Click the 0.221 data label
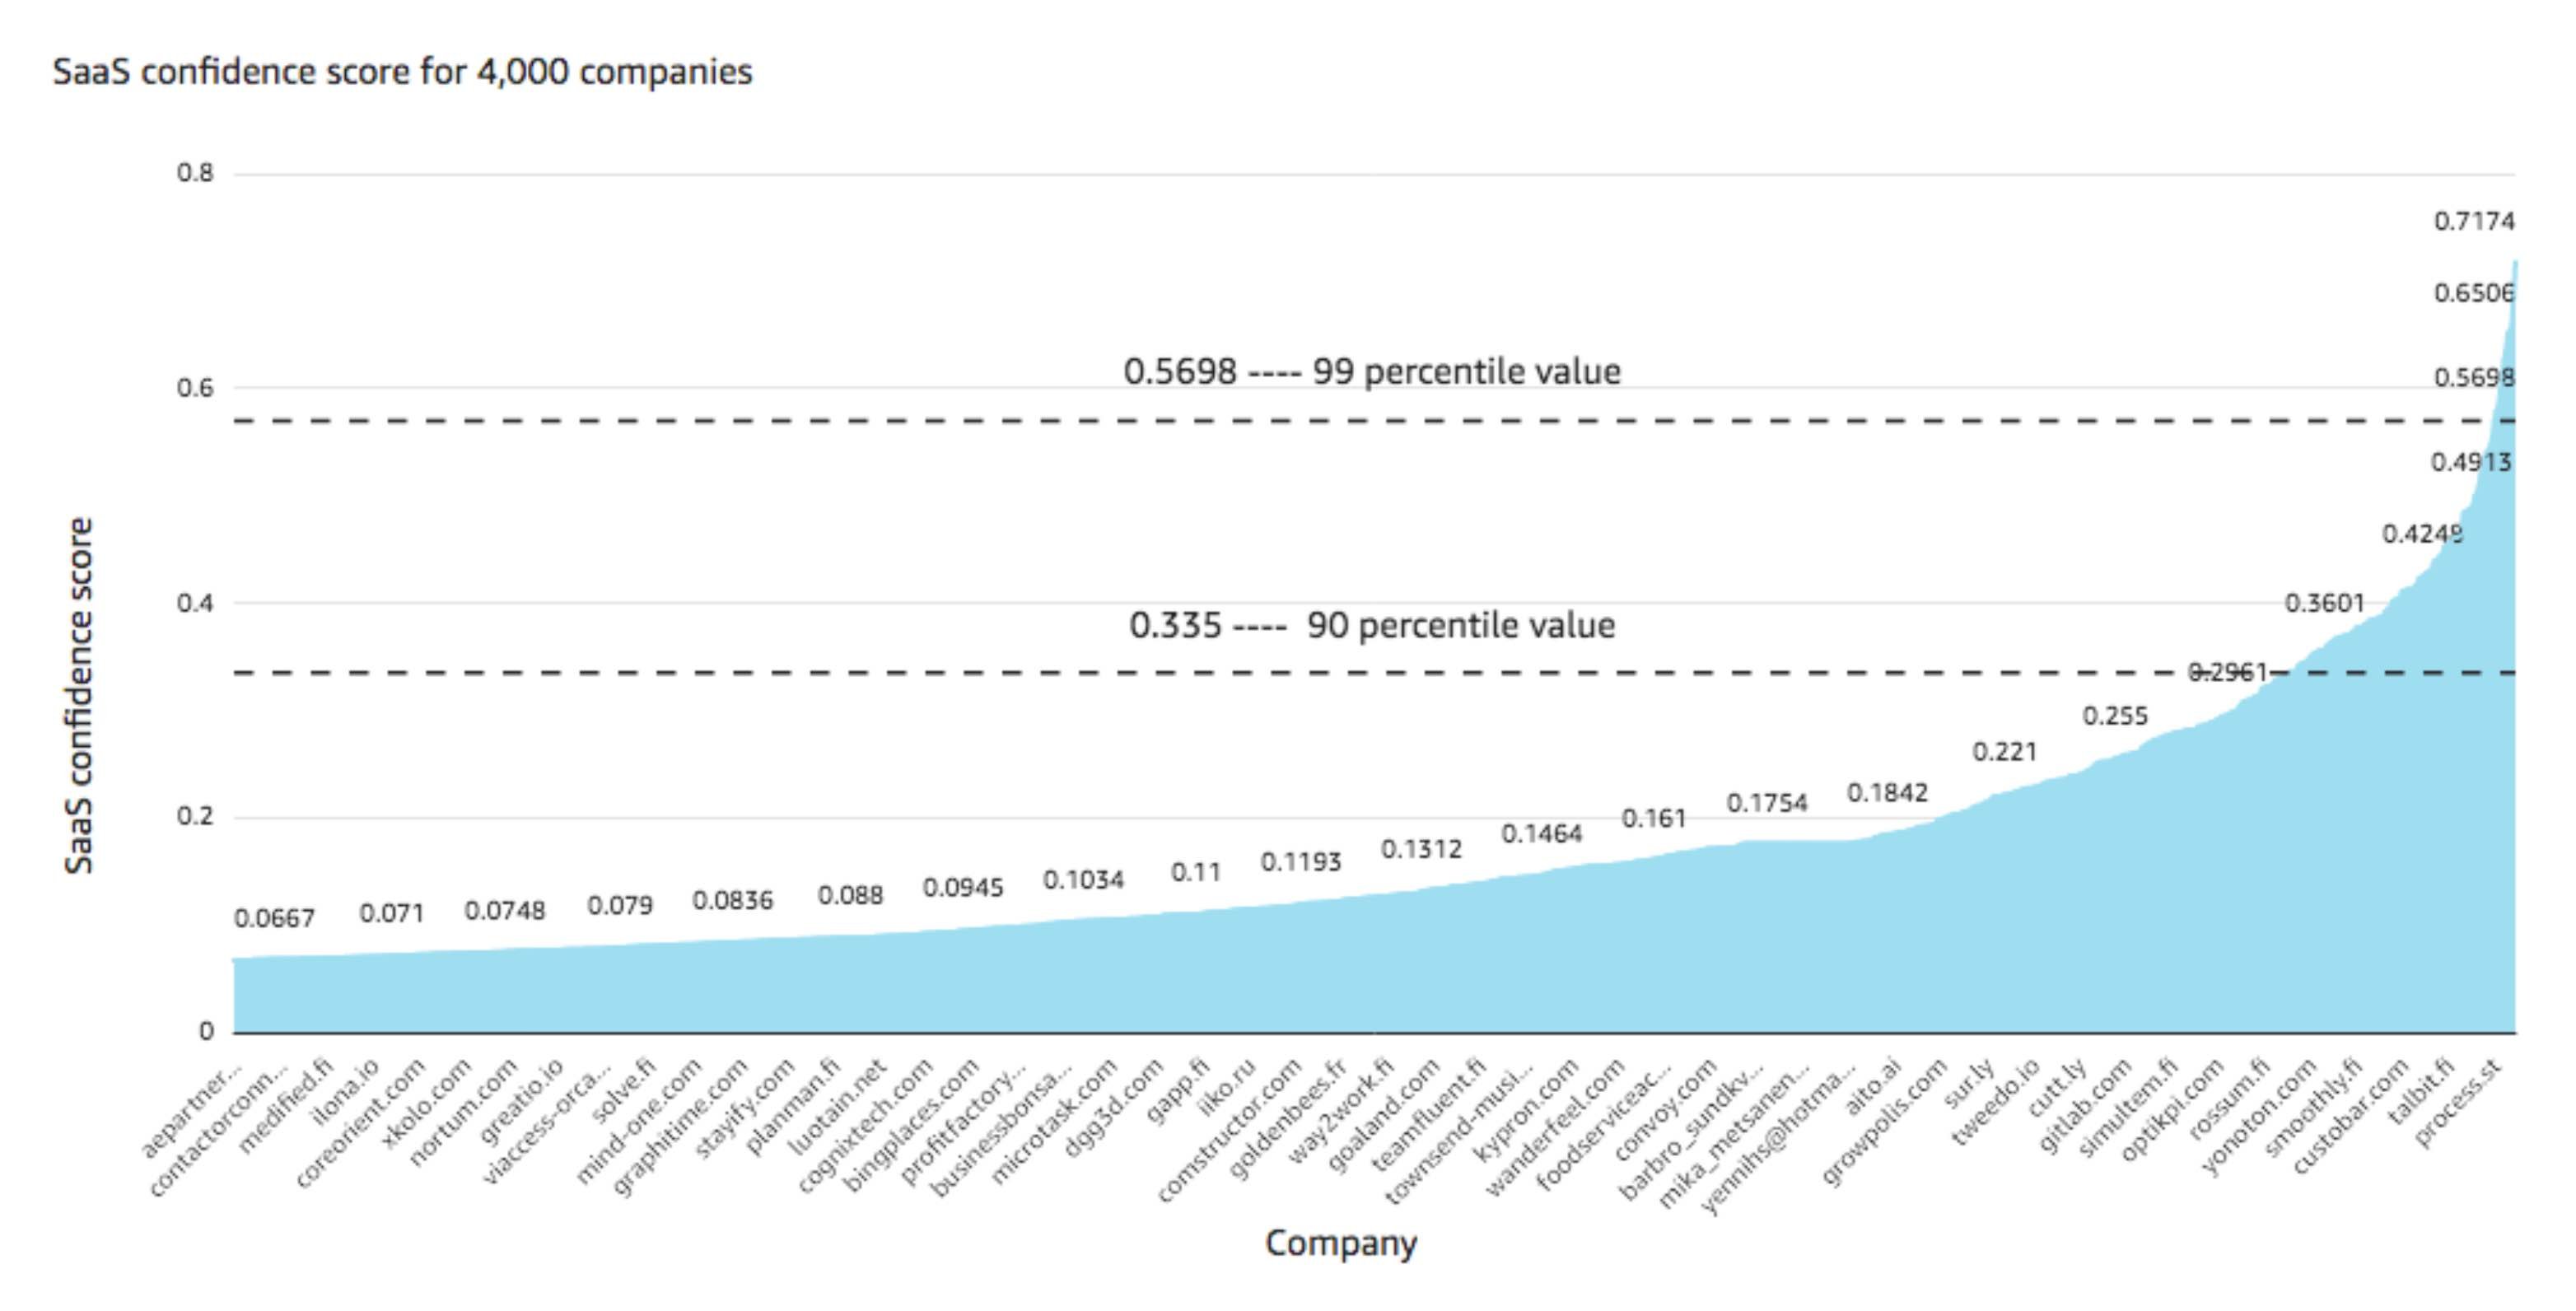This screenshot has height=1311, width=2576. coord(2004,752)
